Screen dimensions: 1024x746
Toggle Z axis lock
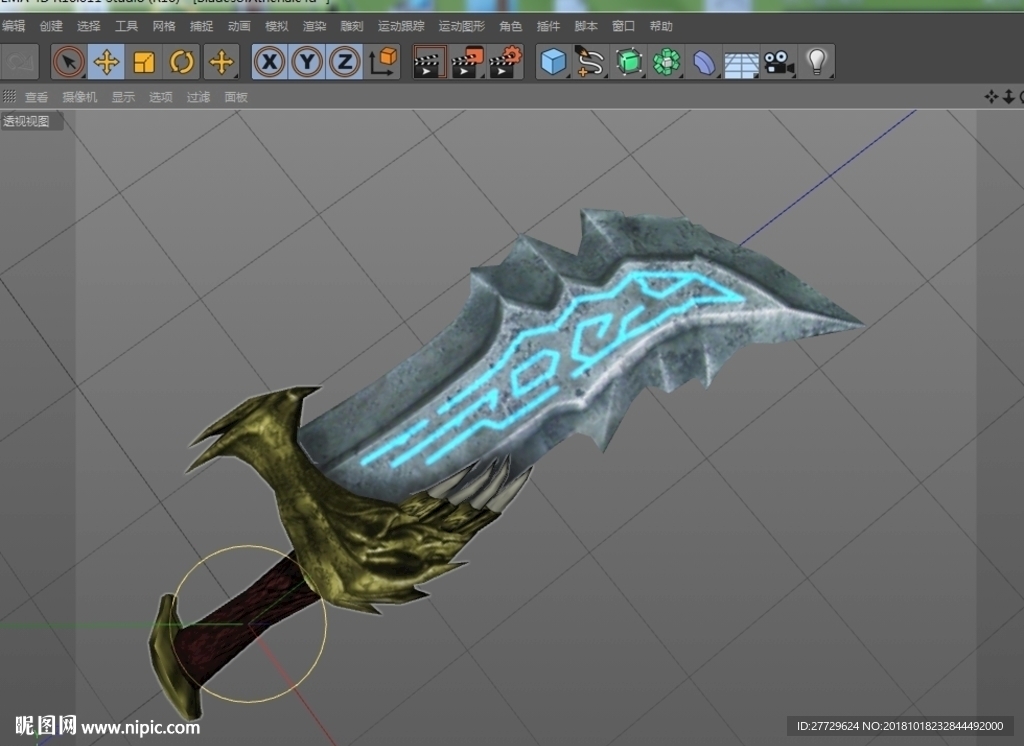(345, 63)
